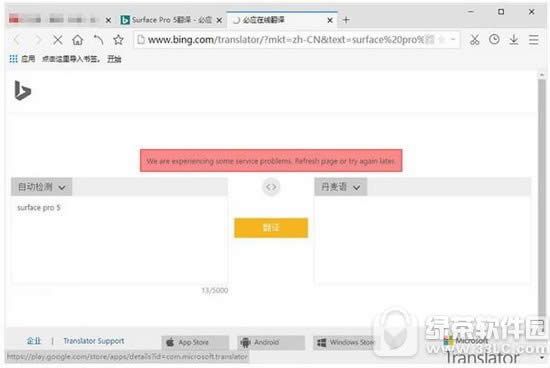
Task: Click the translation output area
Action: [423, 240]
